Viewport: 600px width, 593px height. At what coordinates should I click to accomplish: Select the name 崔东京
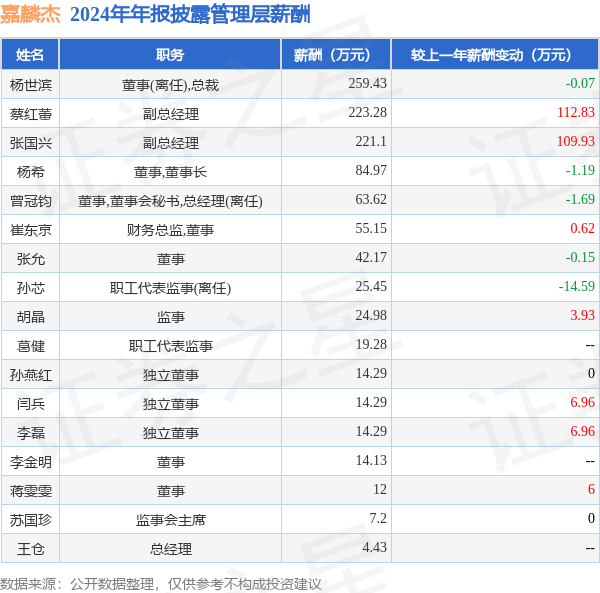[31, 230]
